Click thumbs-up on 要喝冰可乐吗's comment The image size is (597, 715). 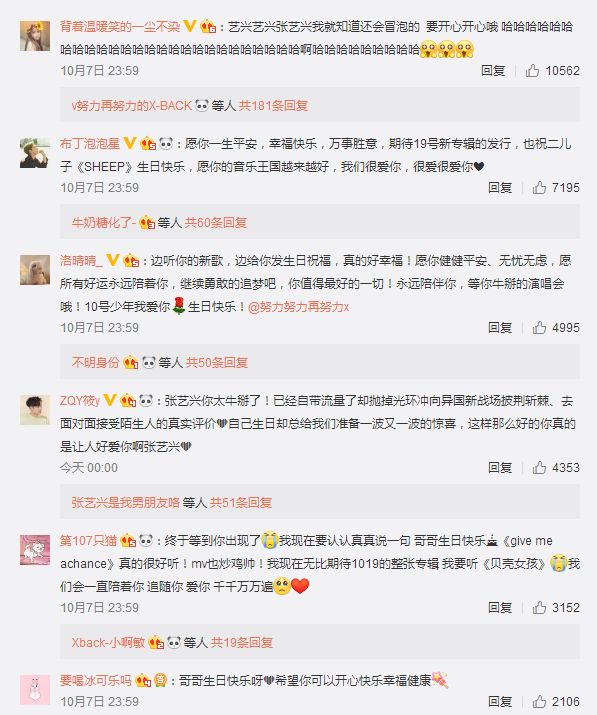(x=539, y=701)
